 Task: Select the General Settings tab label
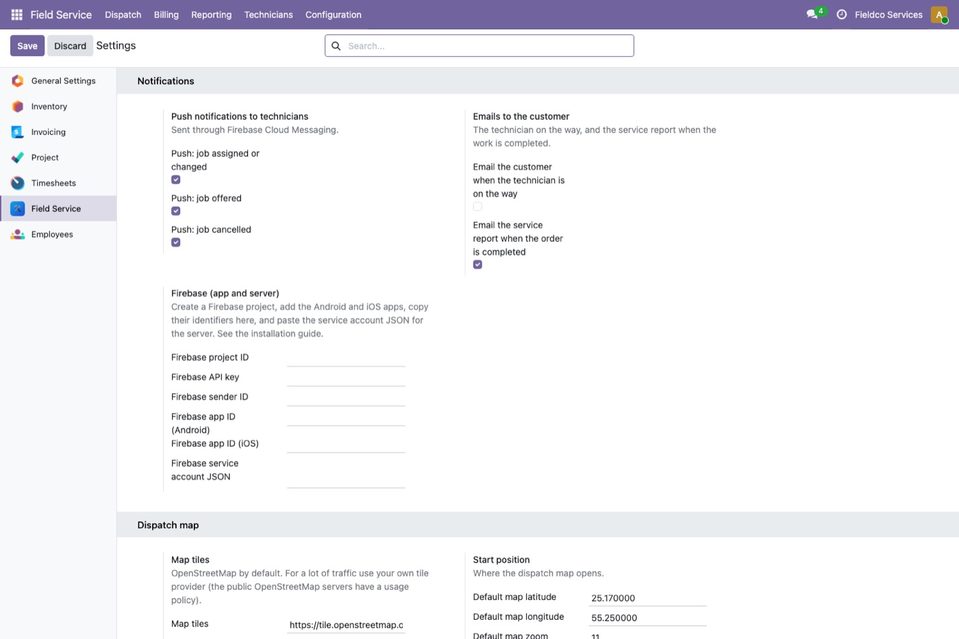64,81
